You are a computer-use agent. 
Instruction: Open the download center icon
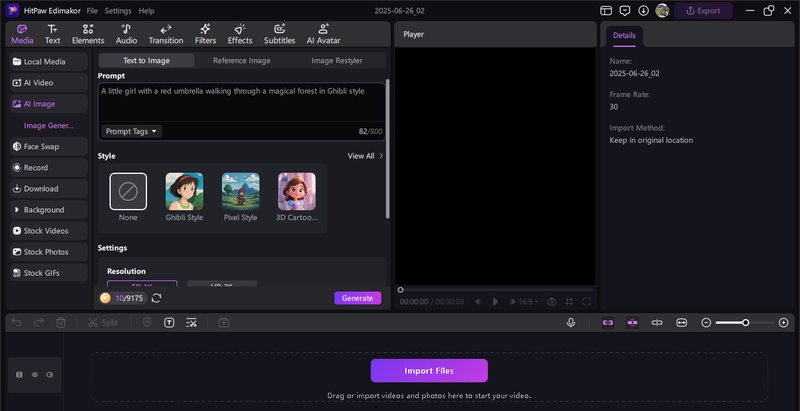(643, 11)
